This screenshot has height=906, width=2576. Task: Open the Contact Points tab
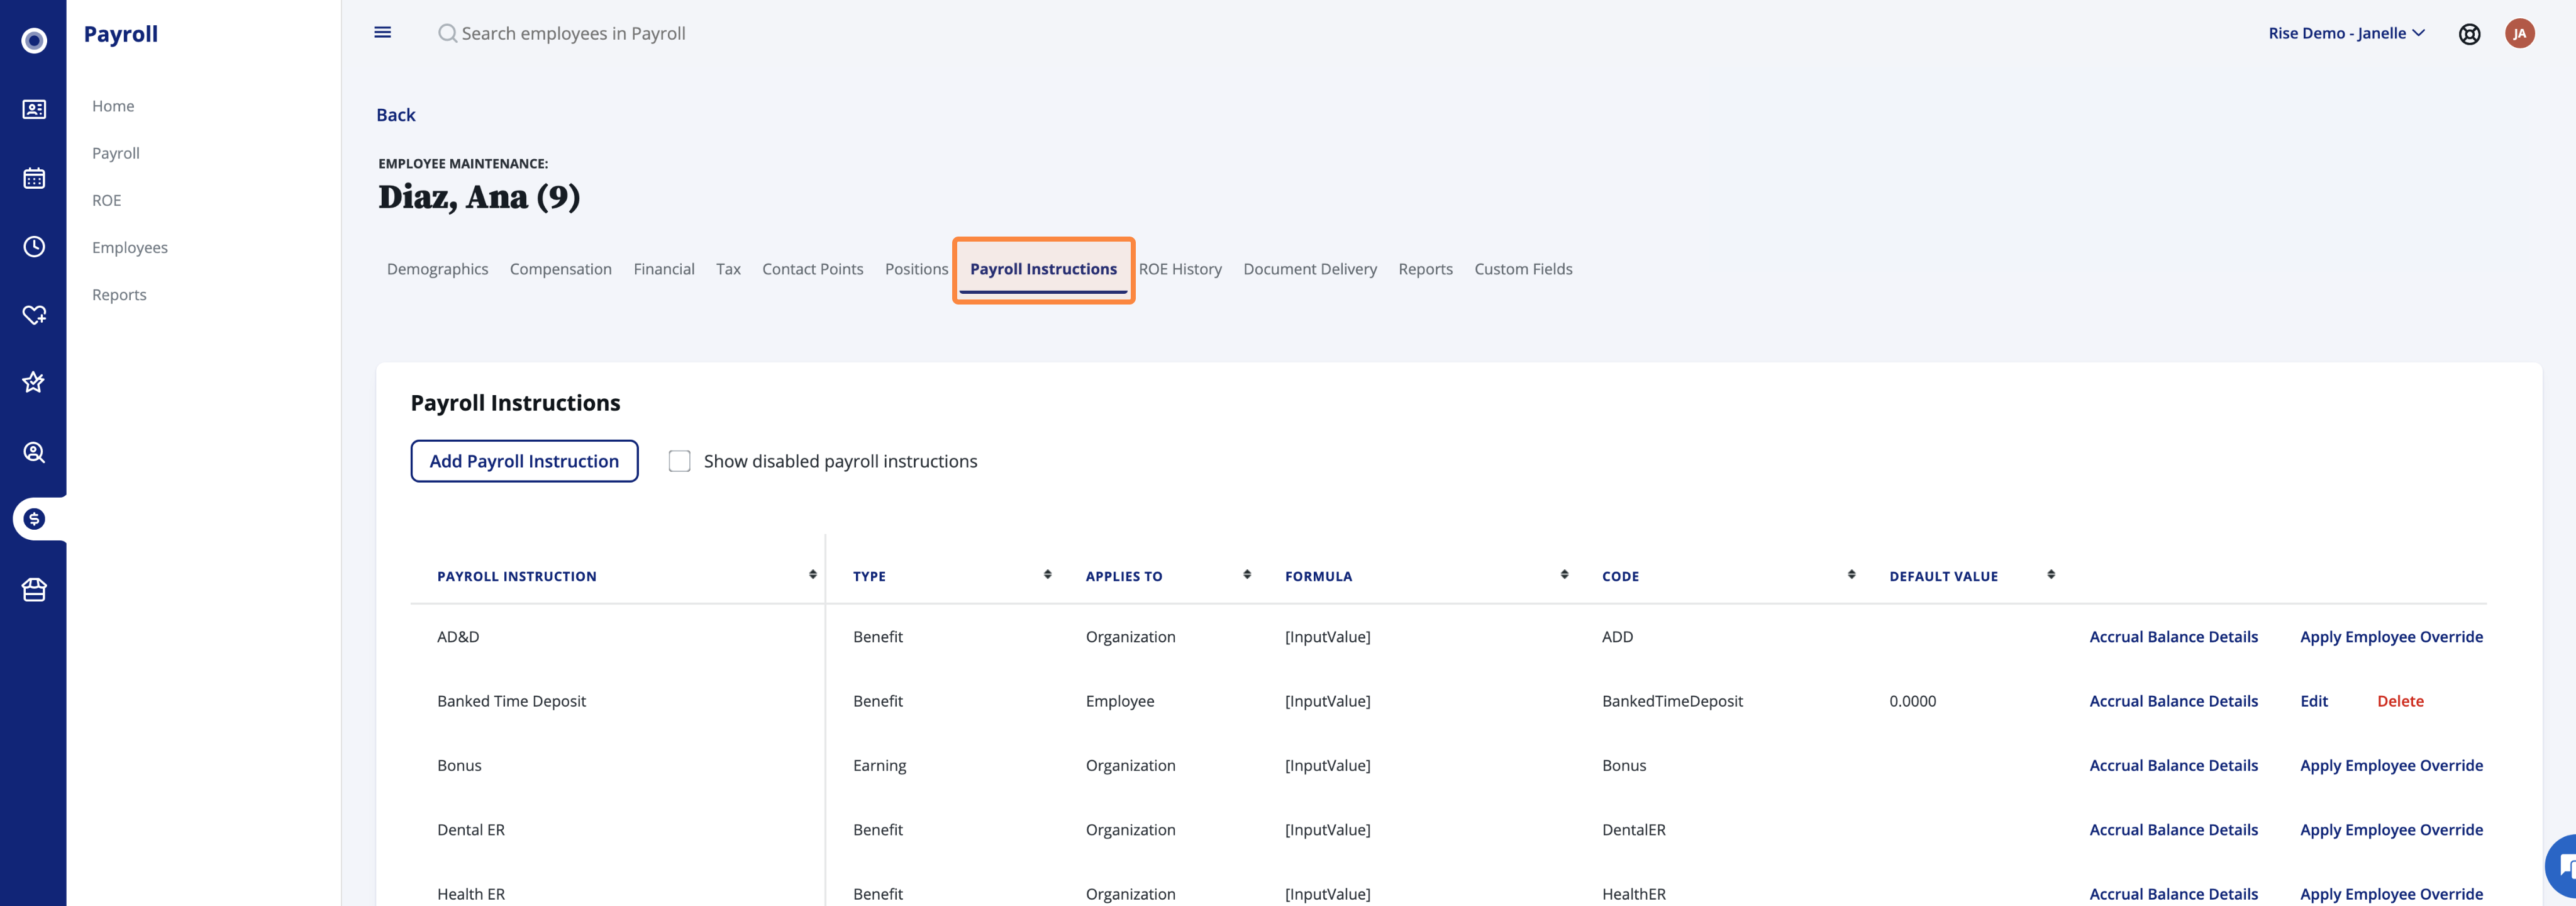click(812, 269)
